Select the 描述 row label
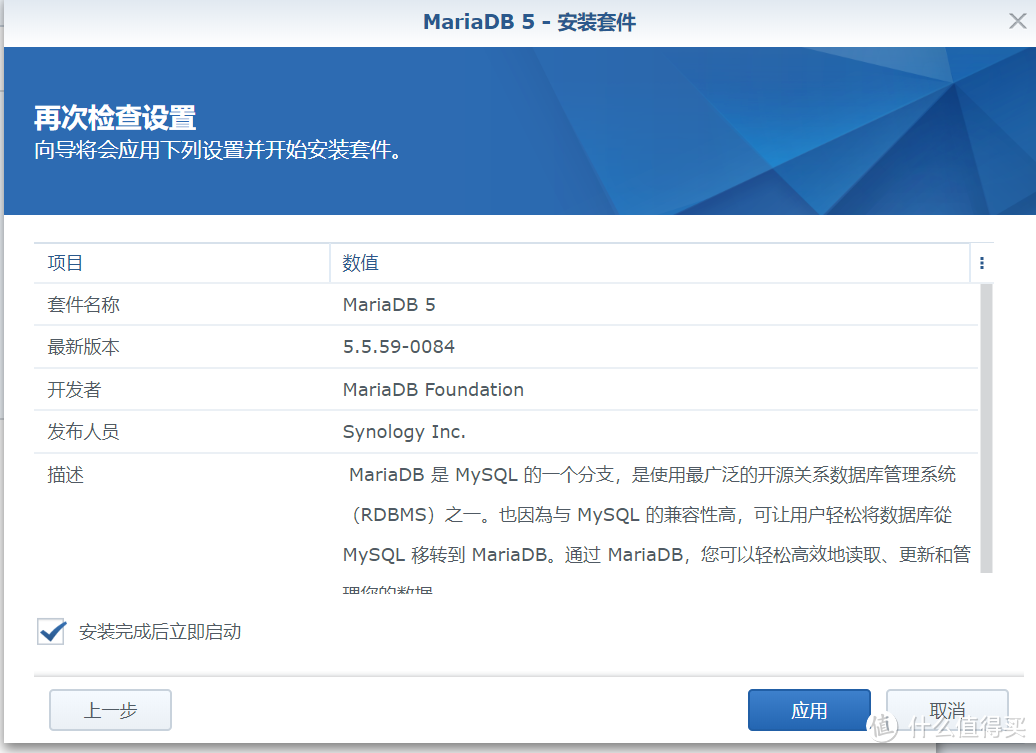This screenshot has height=753, width=1036. click(x=65, y=475)
